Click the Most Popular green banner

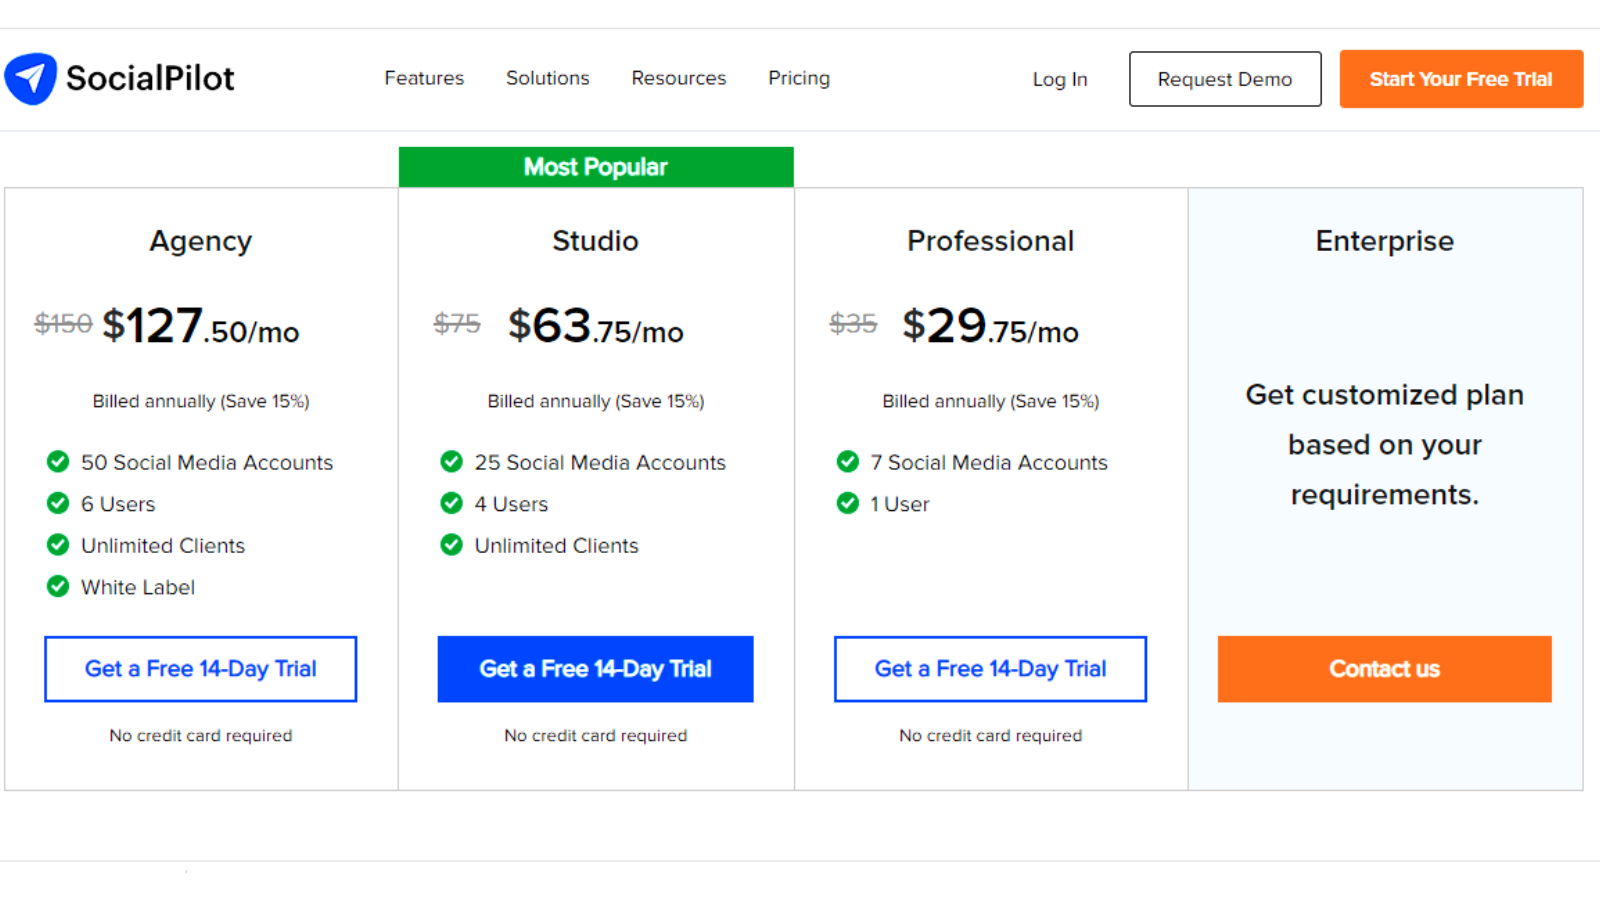point(596,167)
